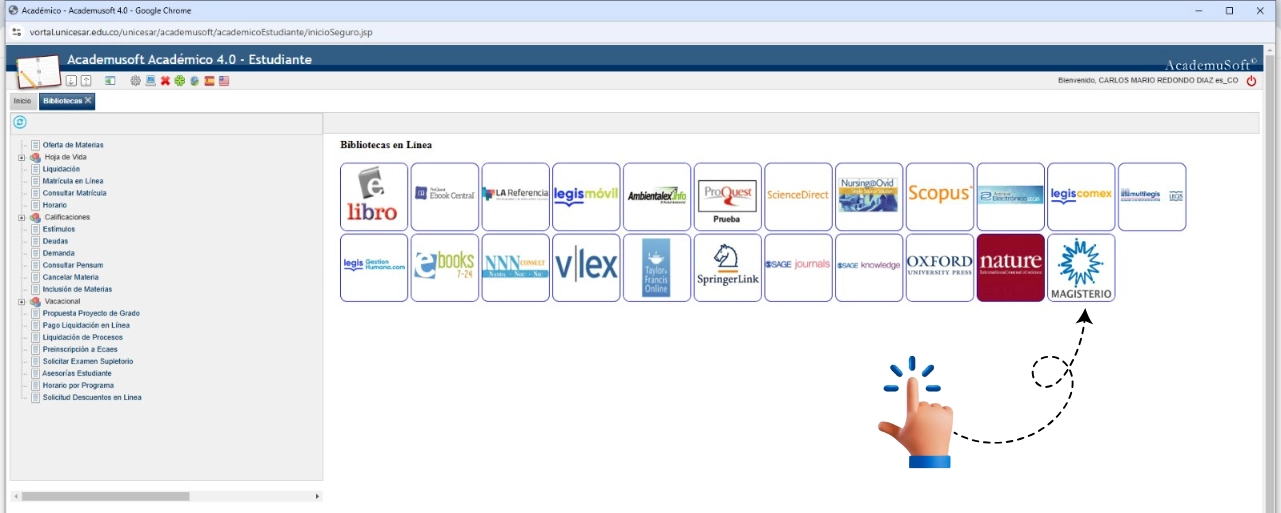Click the globe toolbar icon

(195, 81)
